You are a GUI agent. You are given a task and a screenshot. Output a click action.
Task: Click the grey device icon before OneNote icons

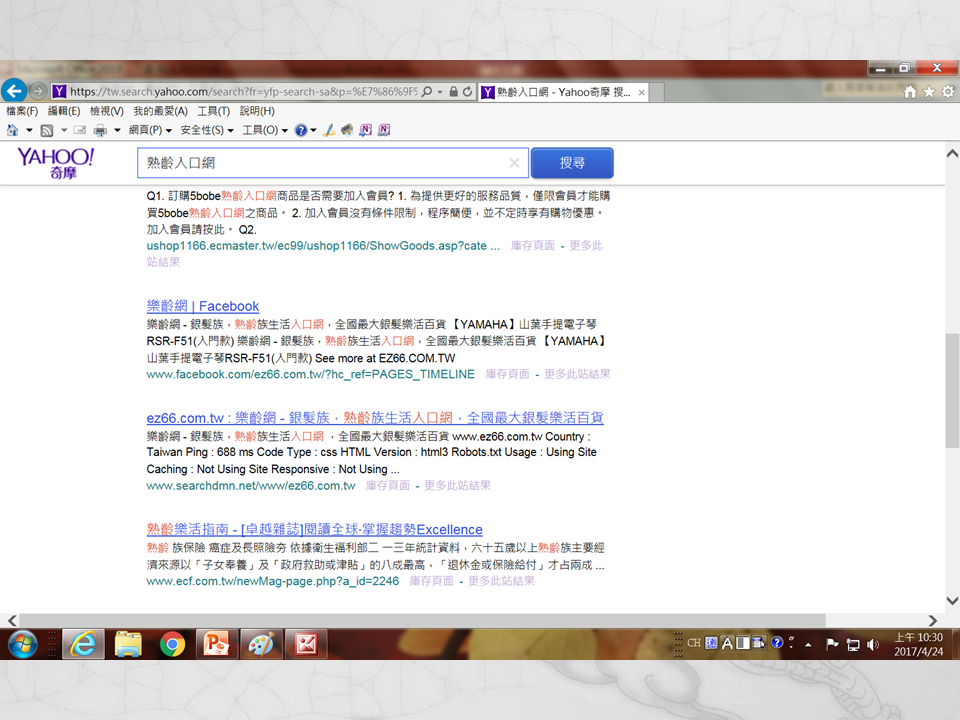point(347,130)
